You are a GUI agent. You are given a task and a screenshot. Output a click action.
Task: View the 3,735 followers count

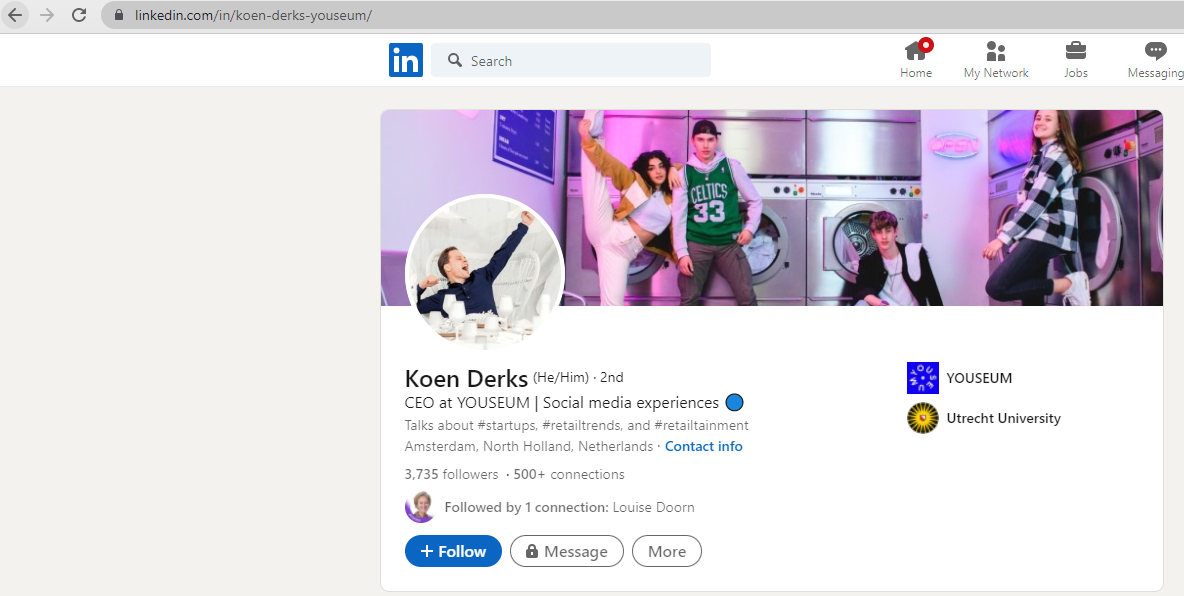(x=451, y=474)
